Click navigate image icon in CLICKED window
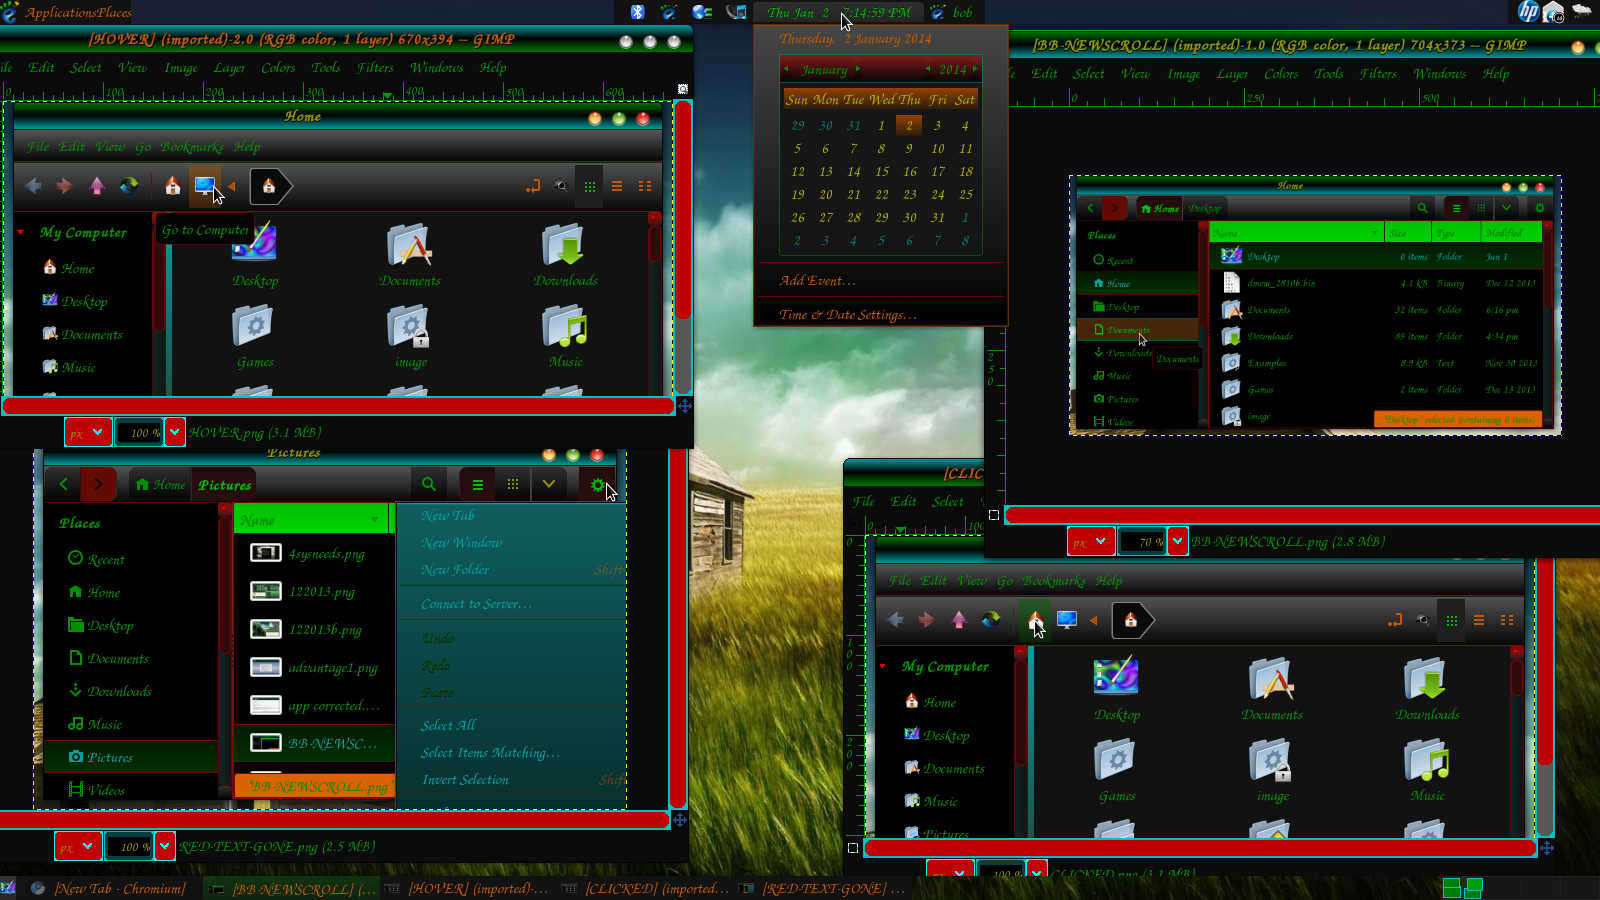The width and height of the screenshot is (1600, 900). pos(1547,848)
